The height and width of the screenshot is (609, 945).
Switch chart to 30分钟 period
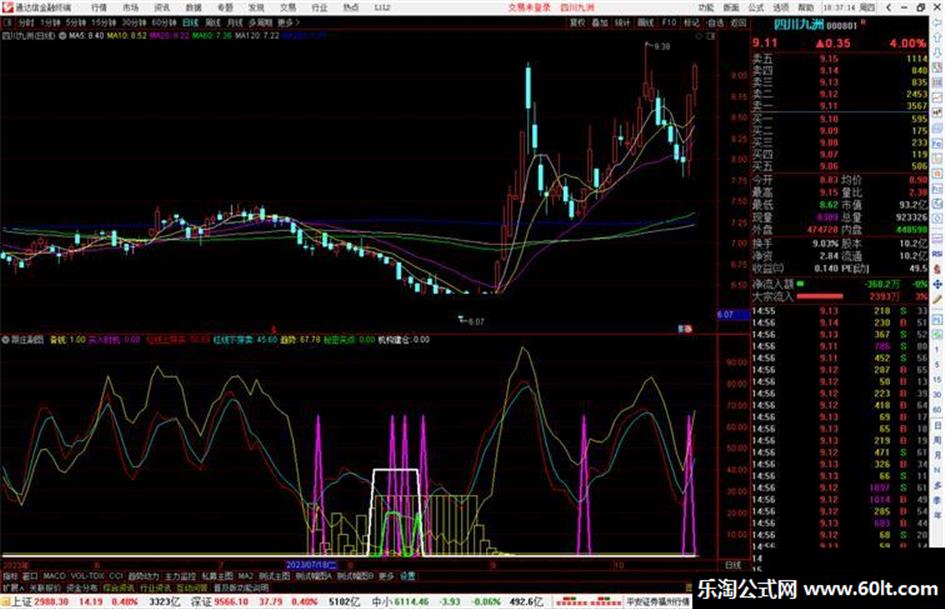coord(133,22)
